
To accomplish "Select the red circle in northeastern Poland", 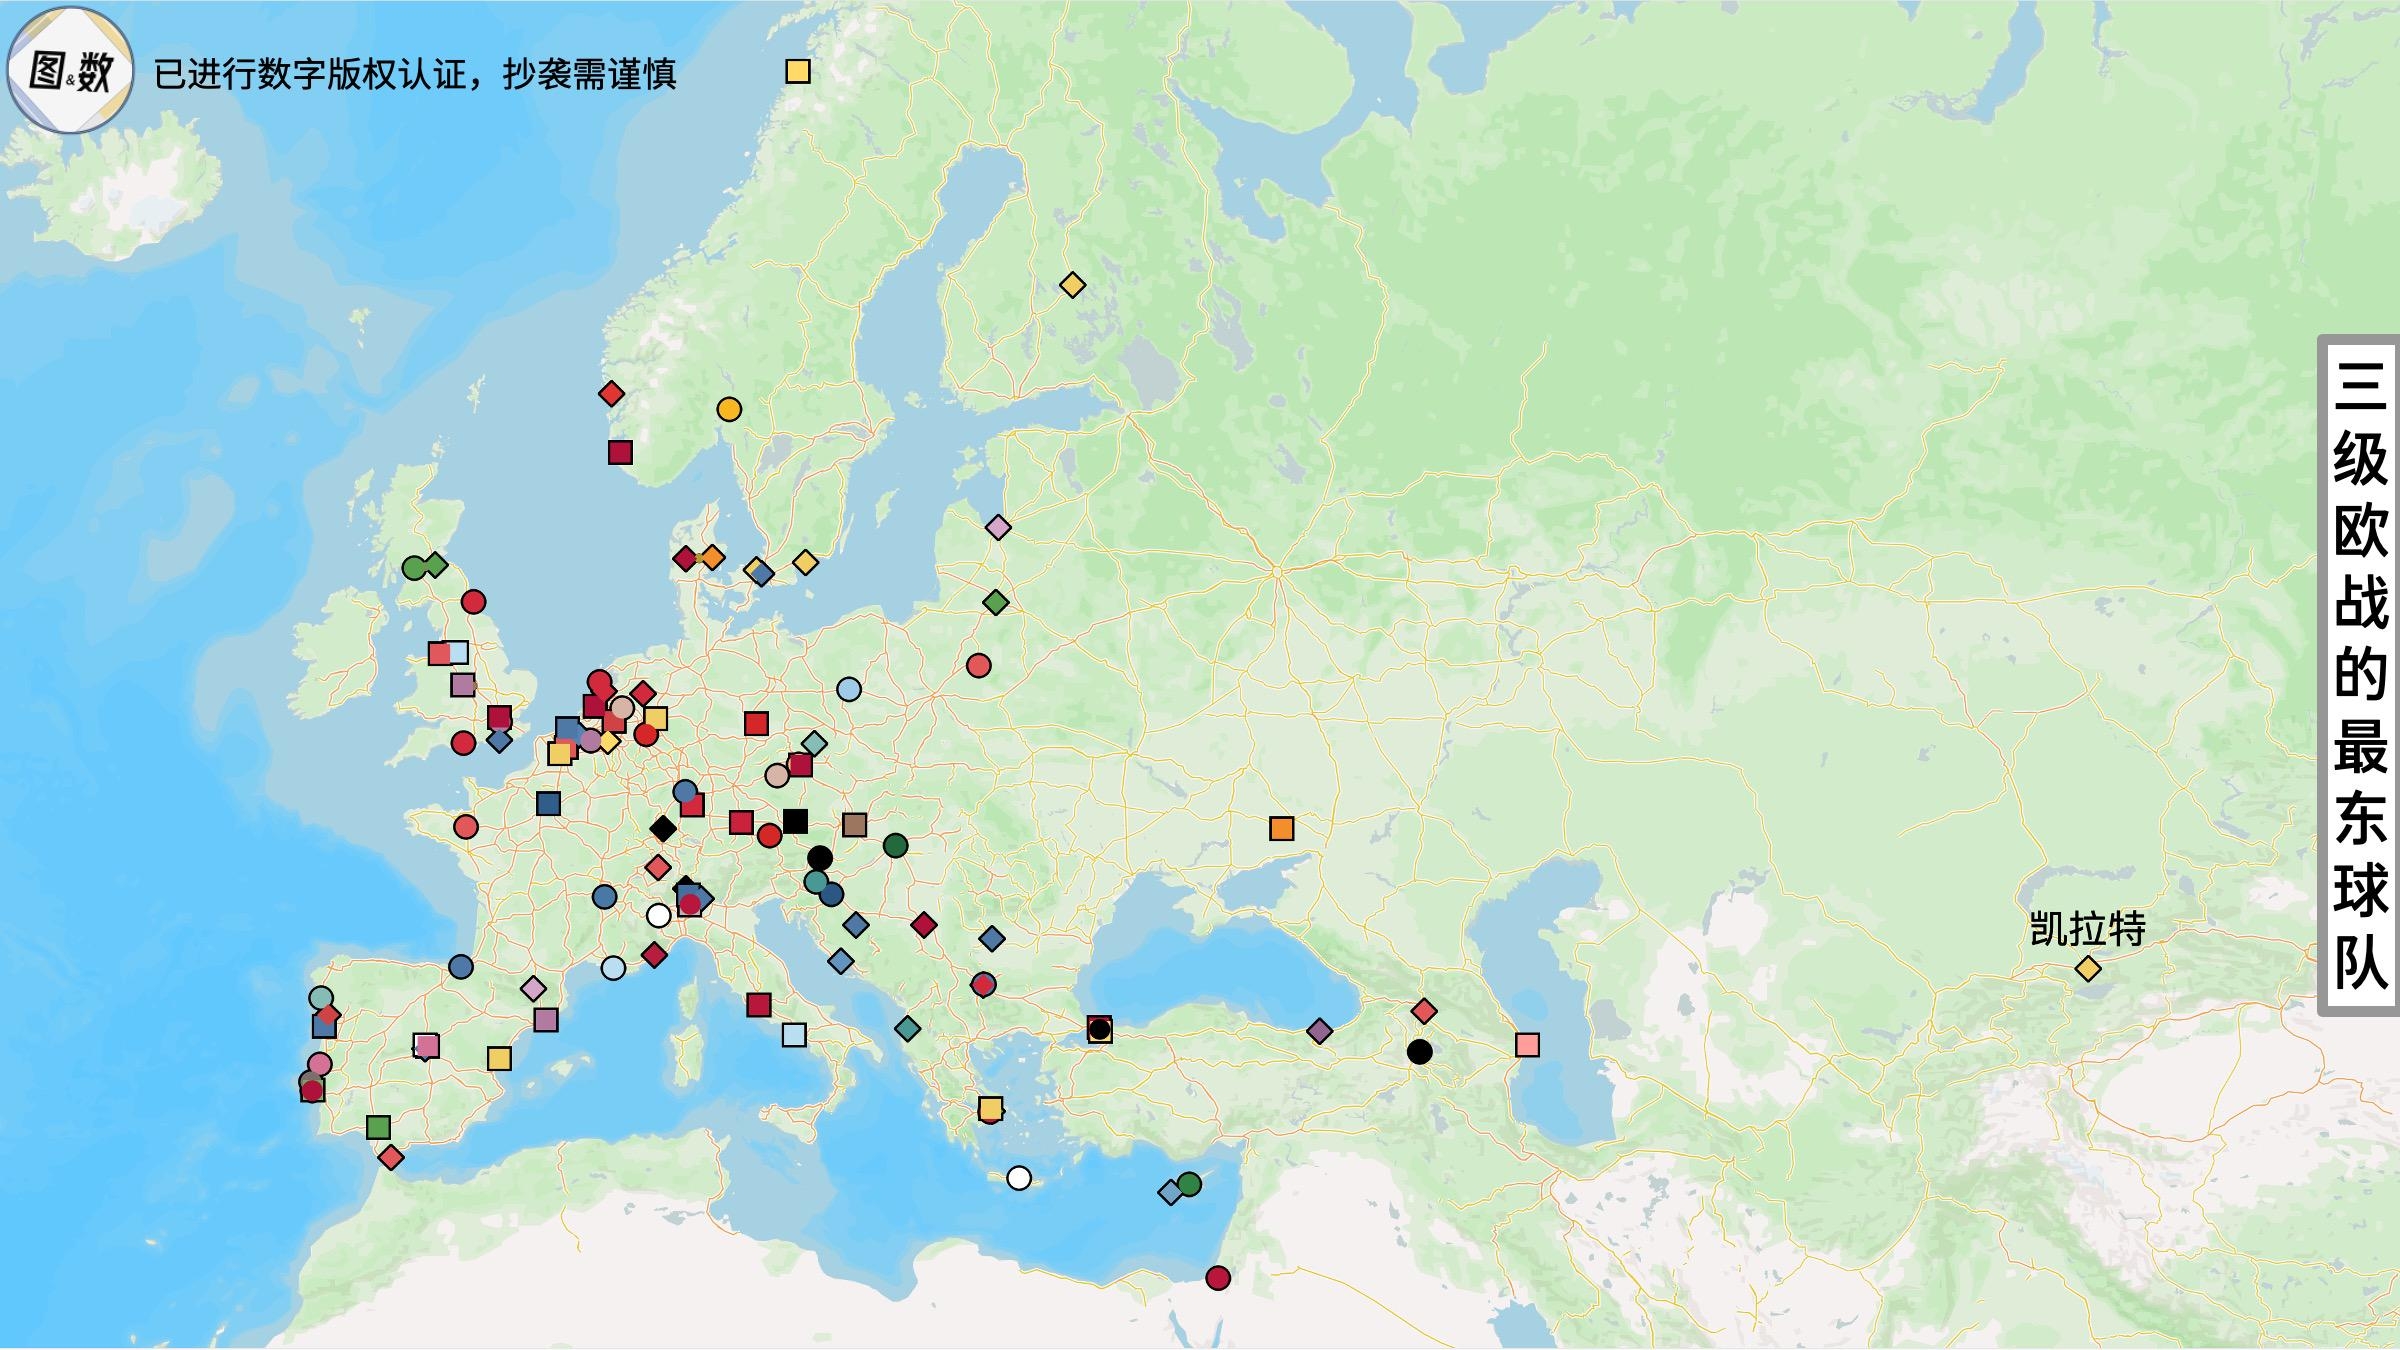I will [979, 665].
